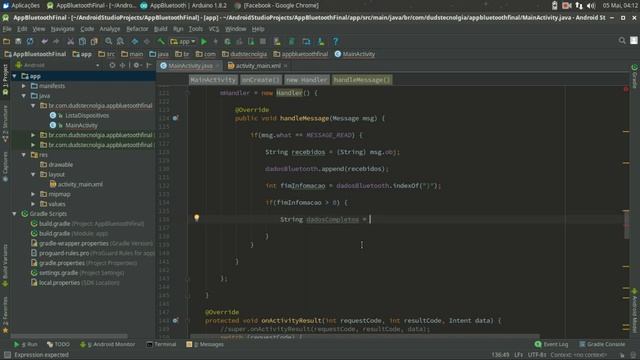
Task: Click the hide project panel icon
Action: (149, 65)
